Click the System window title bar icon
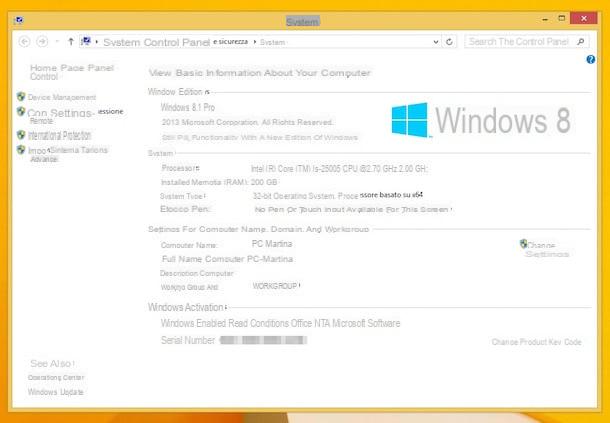This screenshot has height=423, width=610. 18,20
